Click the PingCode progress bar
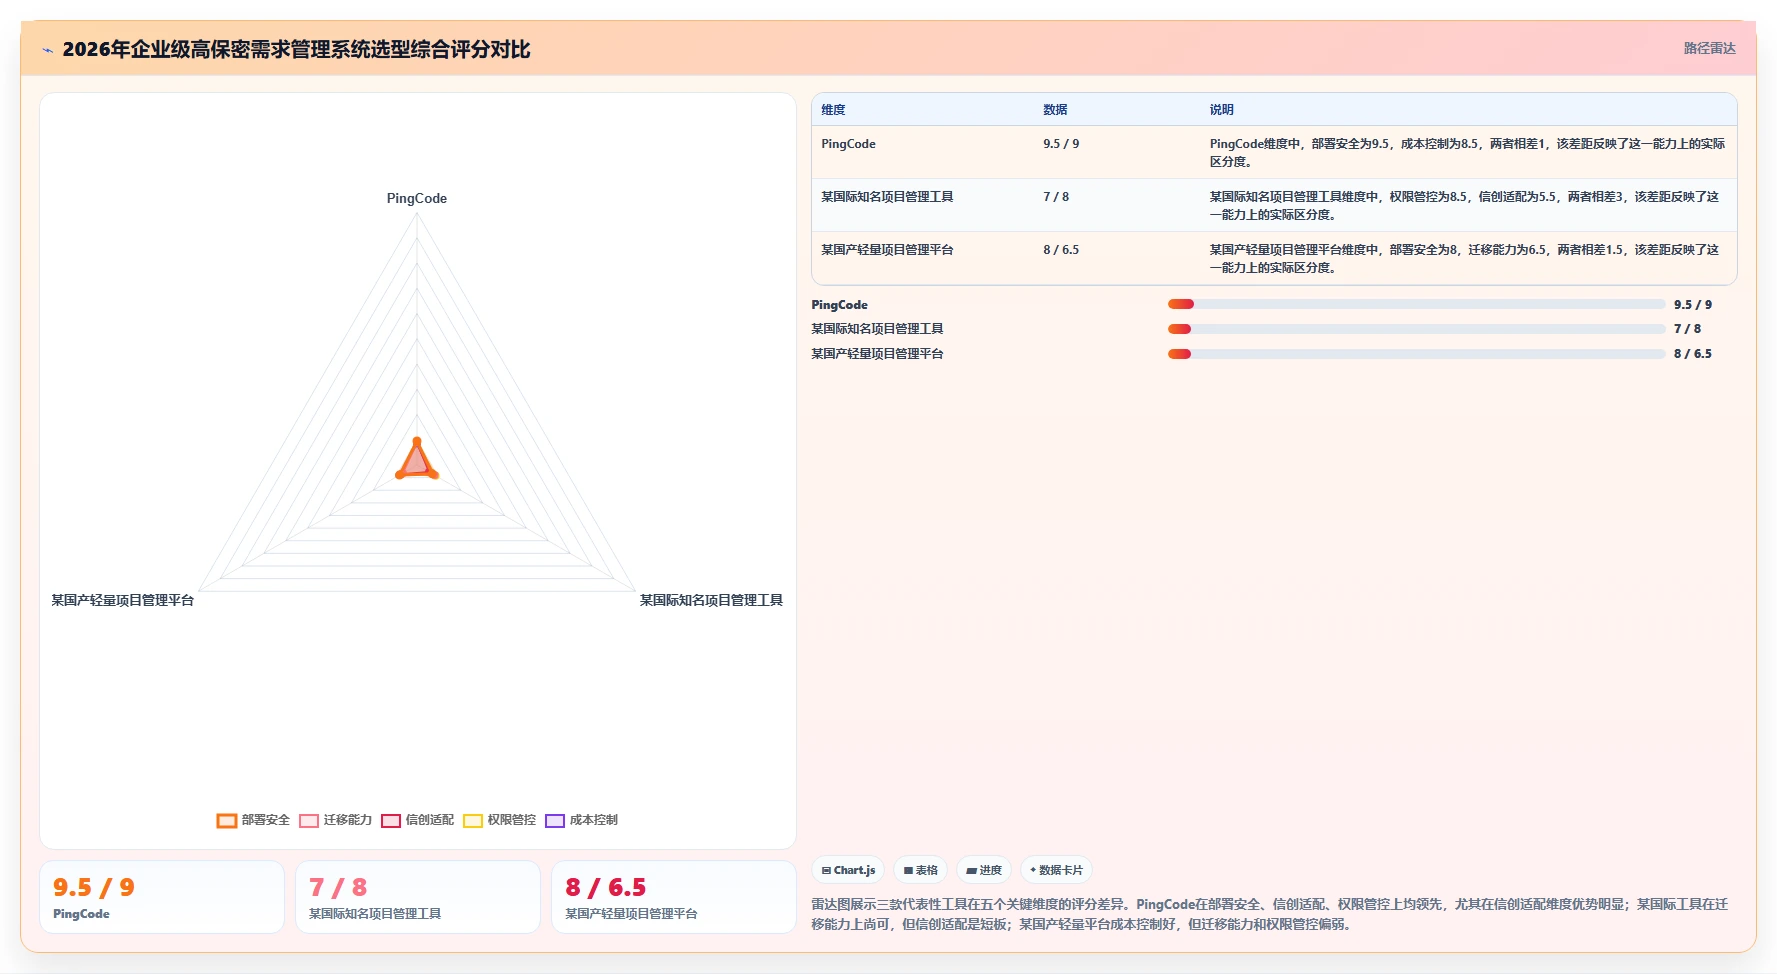This screenshot has width=1777, height=974. click(1416, 304)
